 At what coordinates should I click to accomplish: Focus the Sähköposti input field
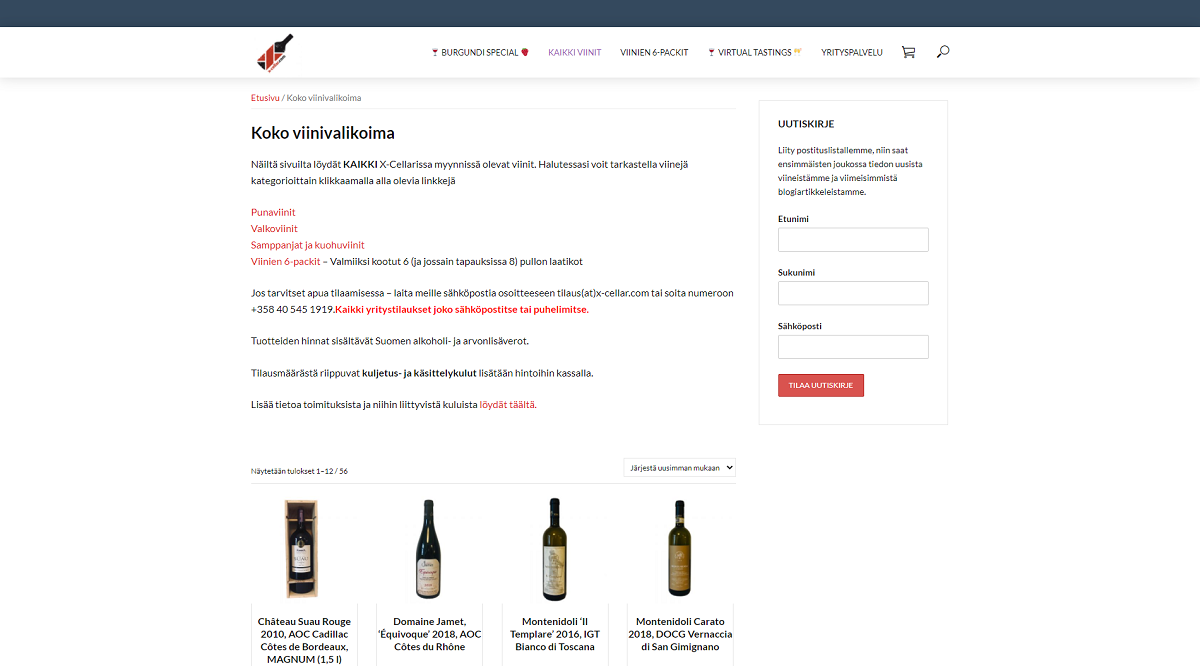click(853, 347)
